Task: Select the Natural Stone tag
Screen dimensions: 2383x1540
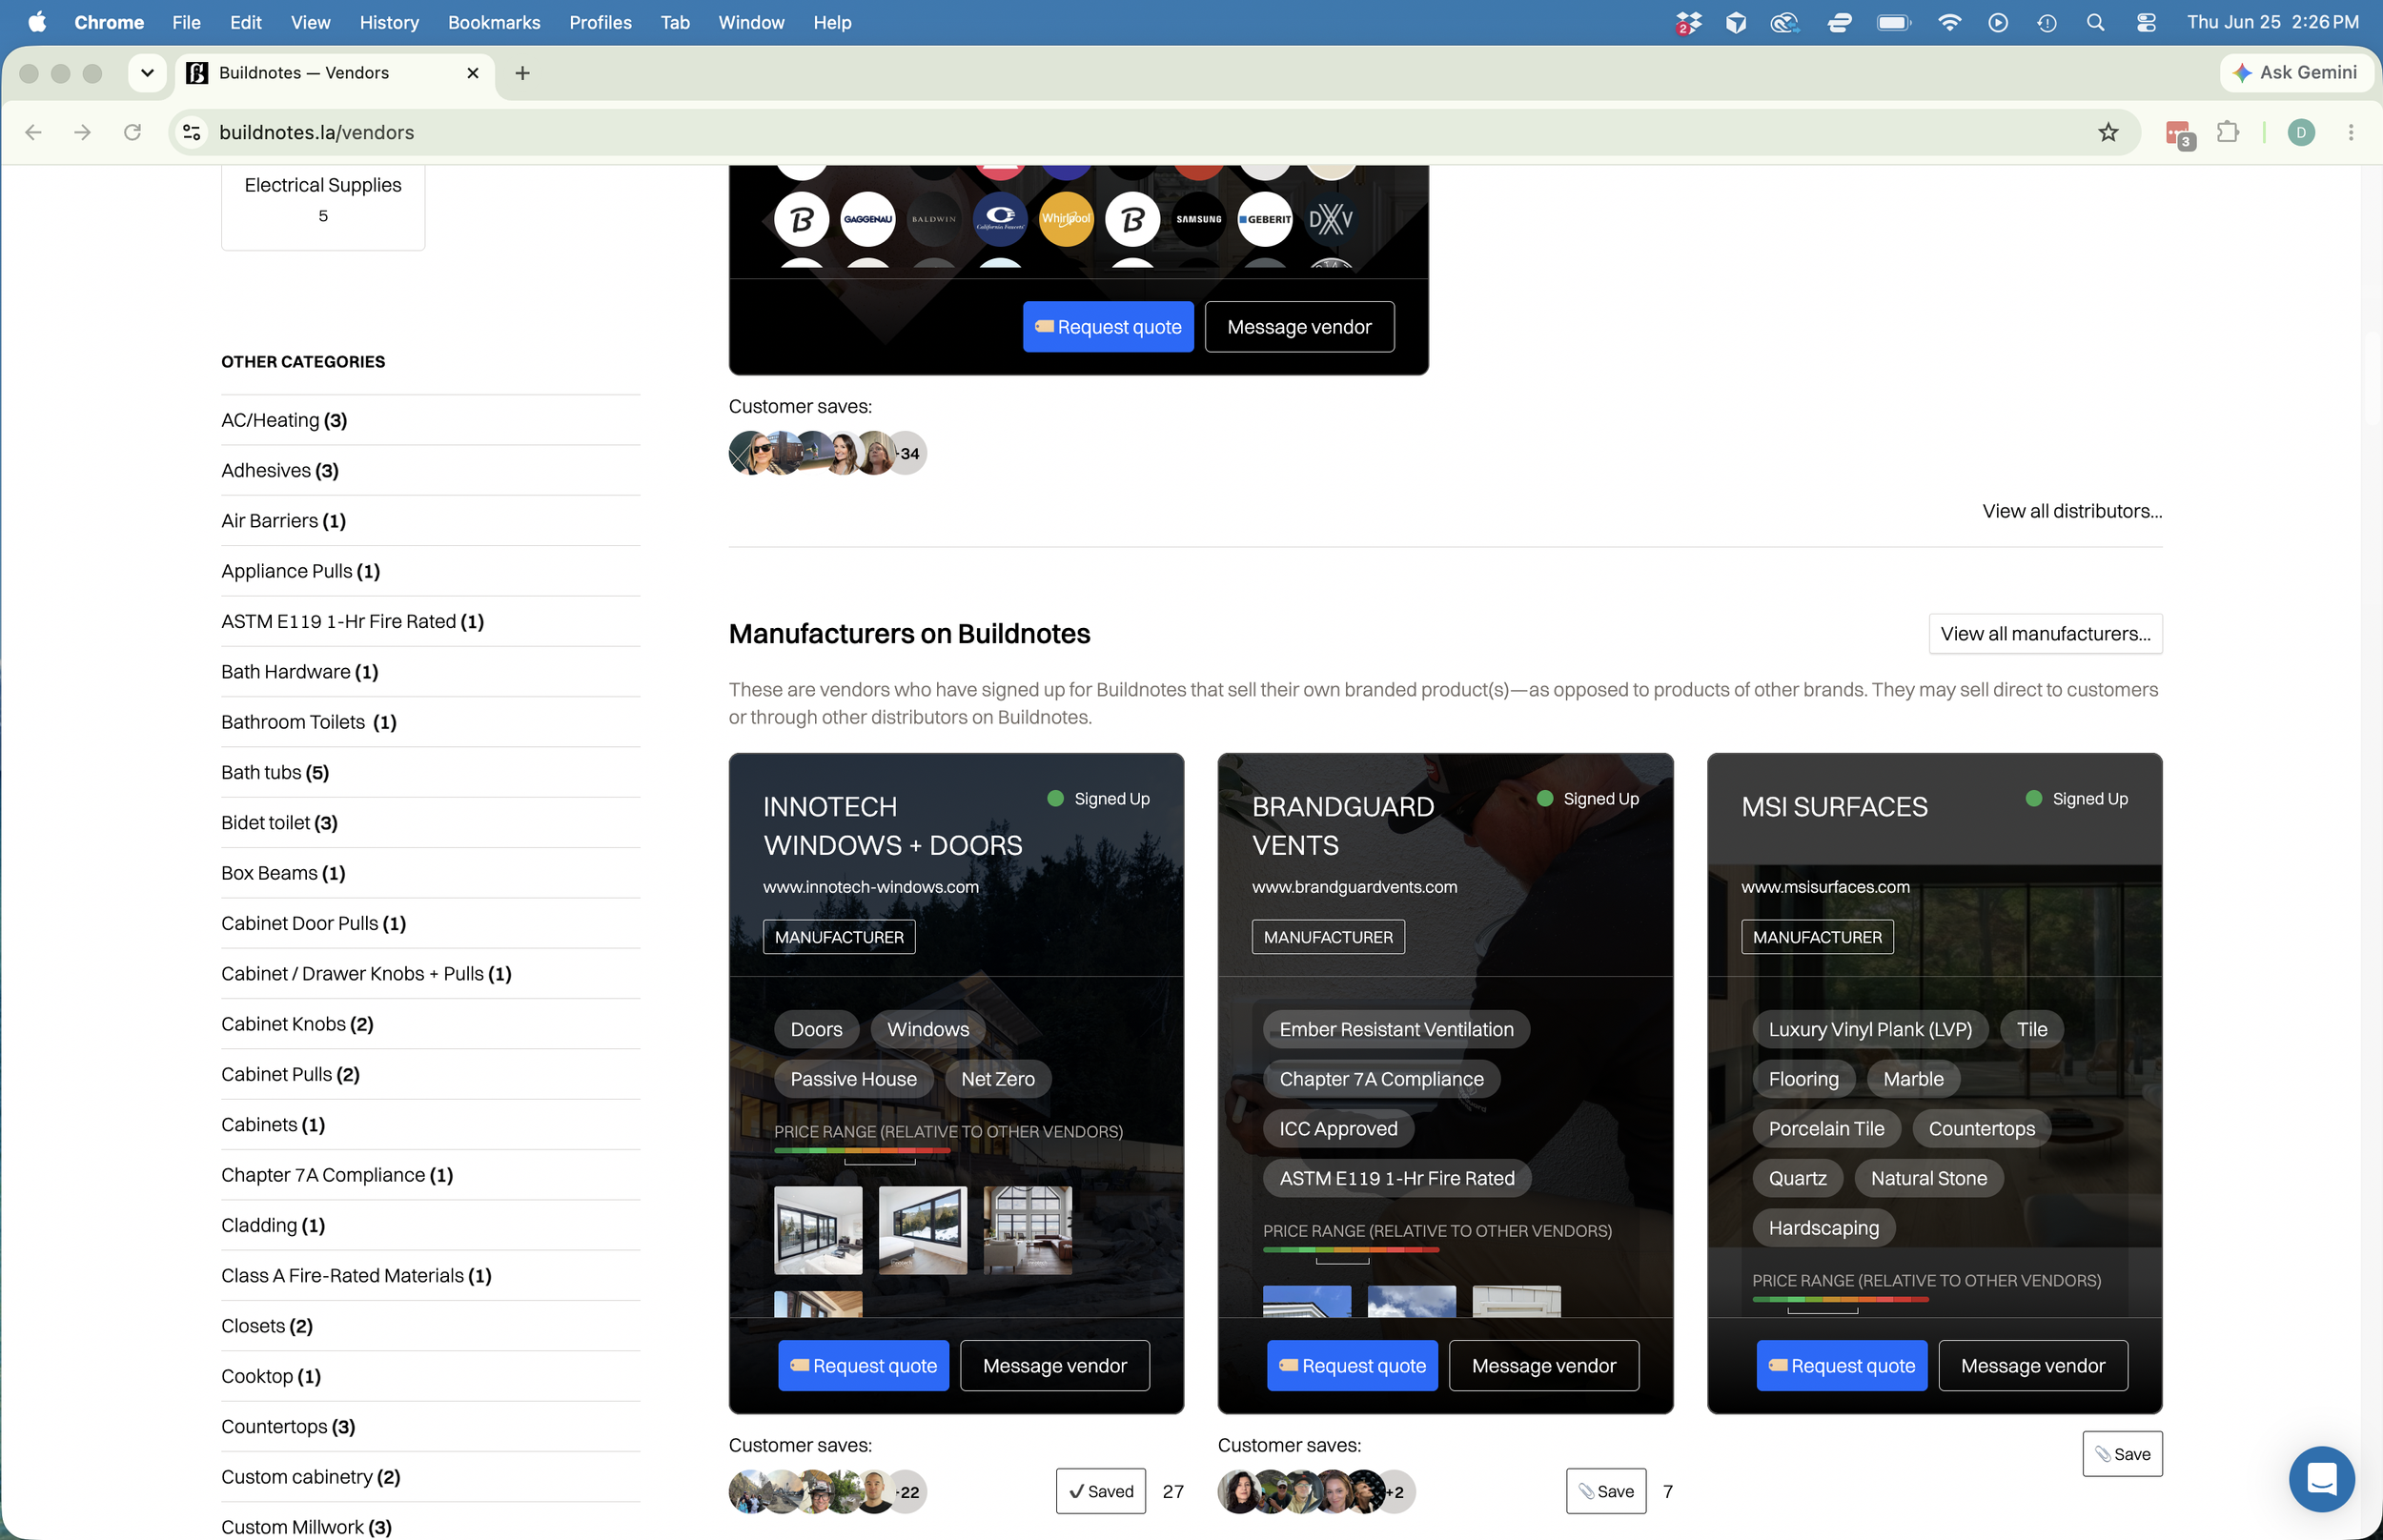Action: [1928, 1178]
